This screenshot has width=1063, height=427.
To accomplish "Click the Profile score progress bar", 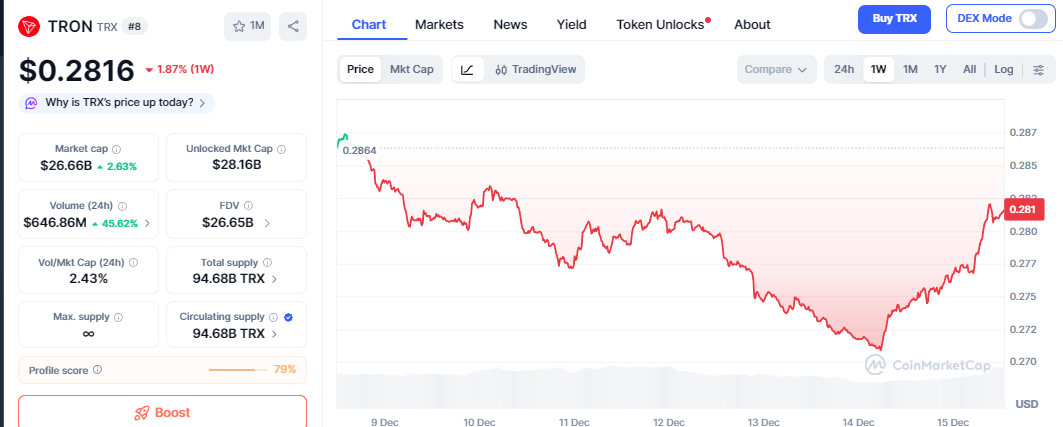I will point(237,369).
